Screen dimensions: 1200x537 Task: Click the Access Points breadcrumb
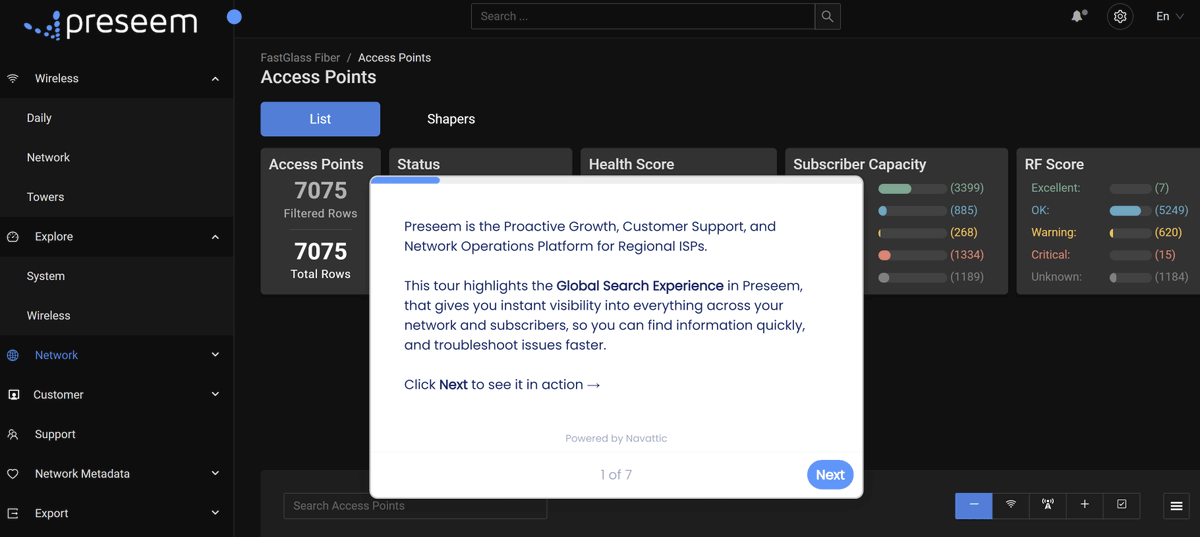click(394, 58)
